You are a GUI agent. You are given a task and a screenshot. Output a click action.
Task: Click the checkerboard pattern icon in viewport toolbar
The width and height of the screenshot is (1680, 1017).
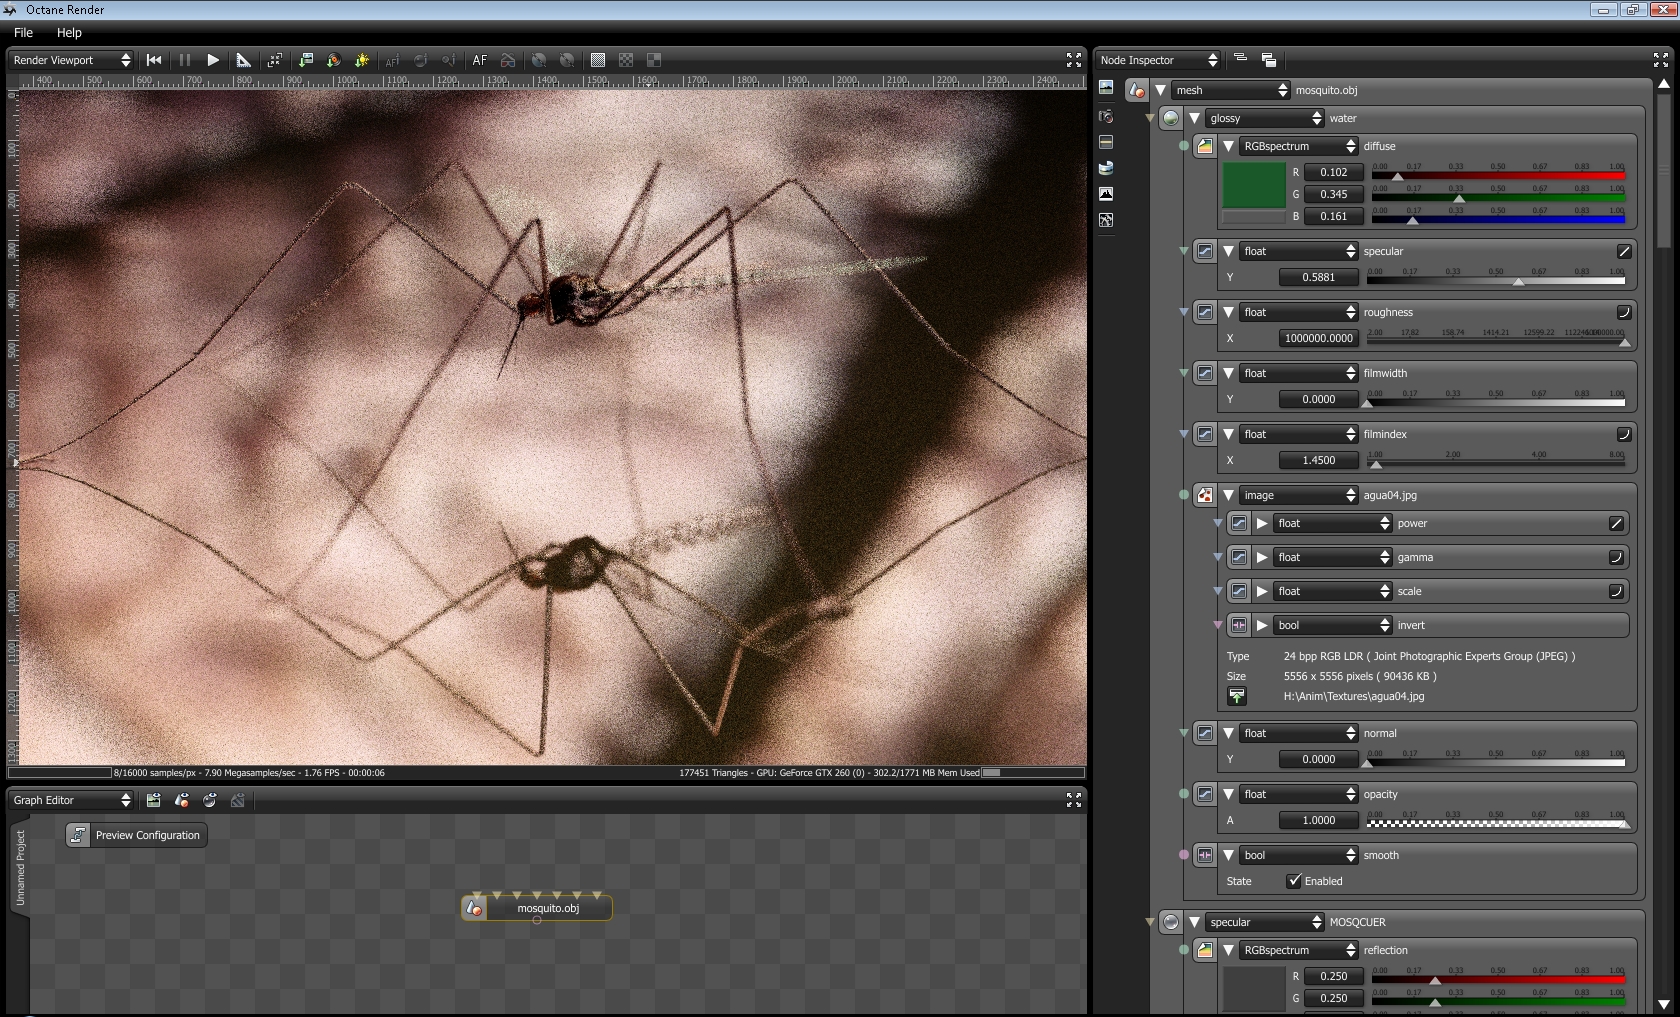coord(626,60)
